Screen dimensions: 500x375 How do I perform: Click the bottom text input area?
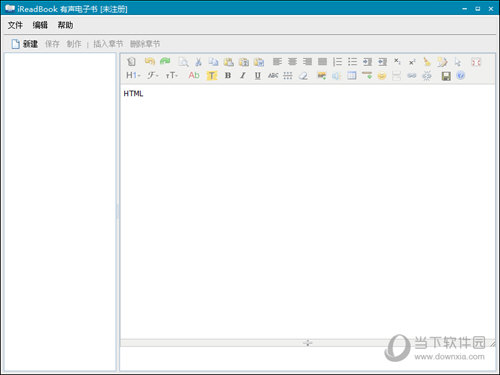coord(307,358)
